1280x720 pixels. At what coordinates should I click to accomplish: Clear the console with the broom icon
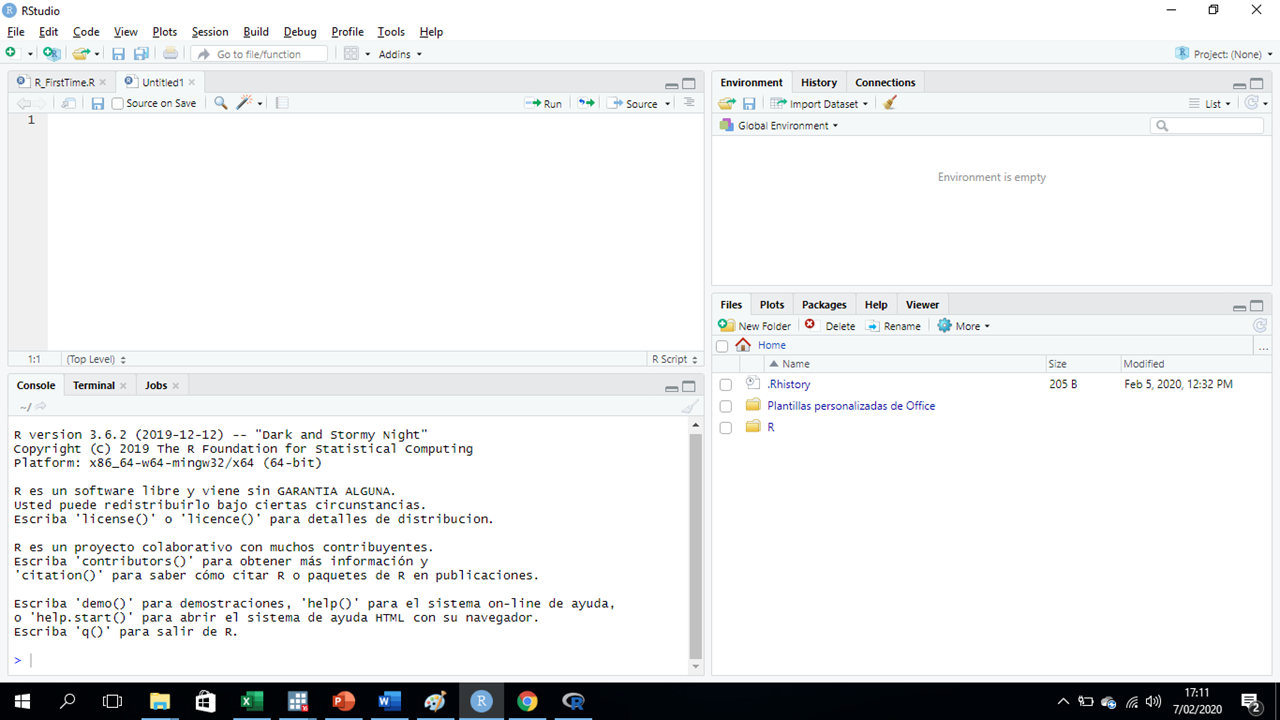coord(690,407)
